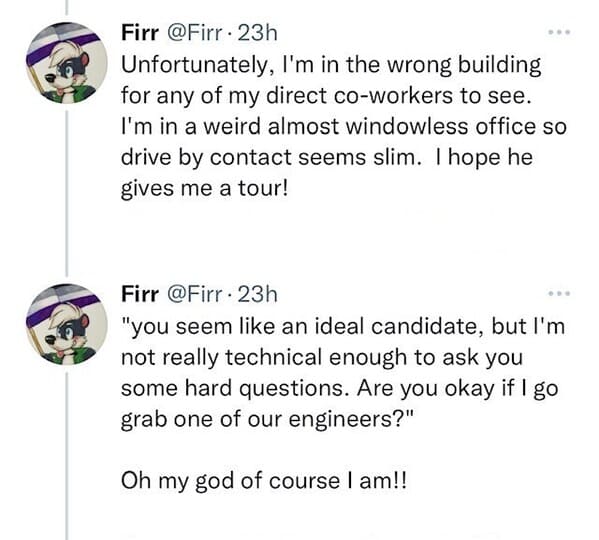Click the line 'Oh my god of course I am!!'
599x540 pixels.
click(x=264, y=481)
